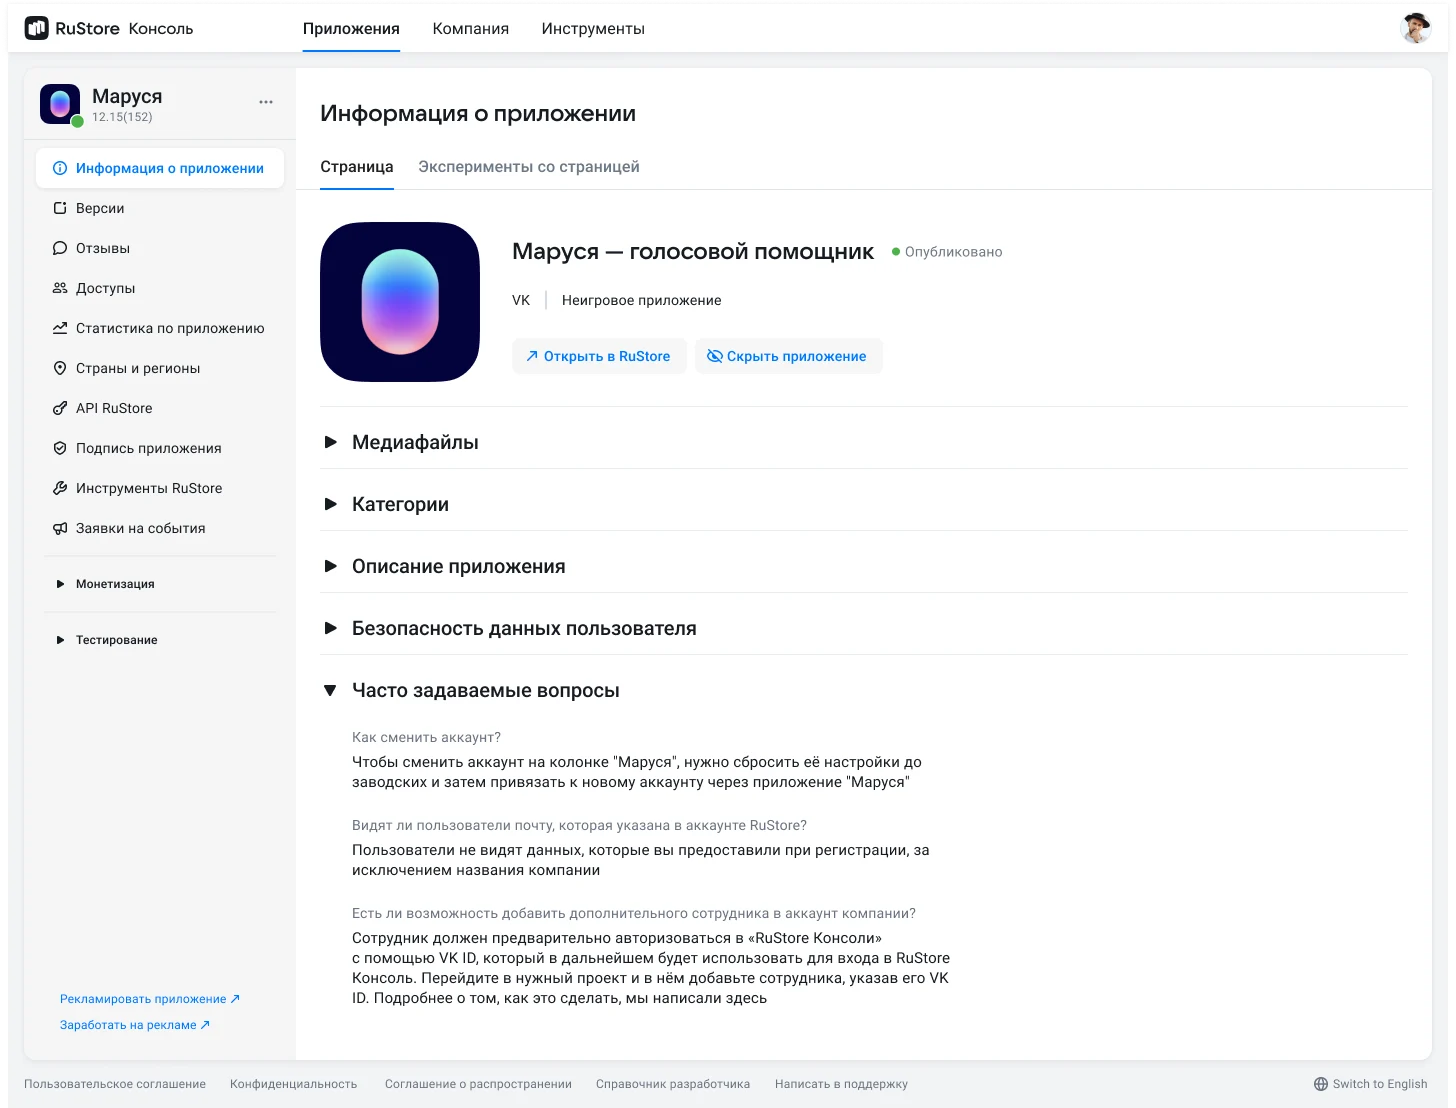Screen dimensions: 1456x1108
Task: Click the large Маруся app icon thumbnail
Action: tap(400, 302)
